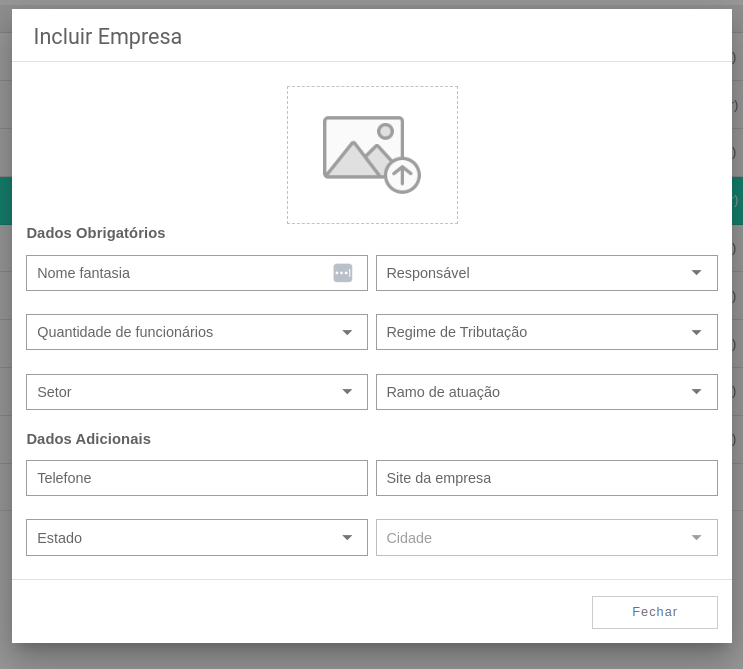Click the password manager icon in Nome fantasia
743x669 pixels.
[x=343, y=273]
